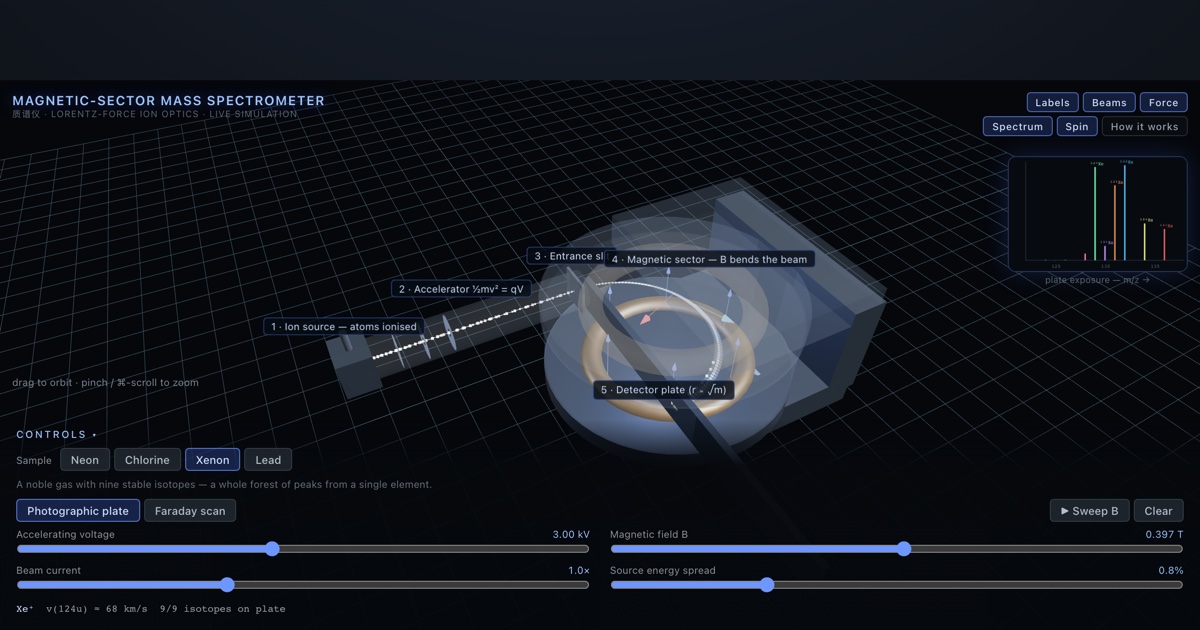Click the 0.8% energy spread value

[1171, 571]
